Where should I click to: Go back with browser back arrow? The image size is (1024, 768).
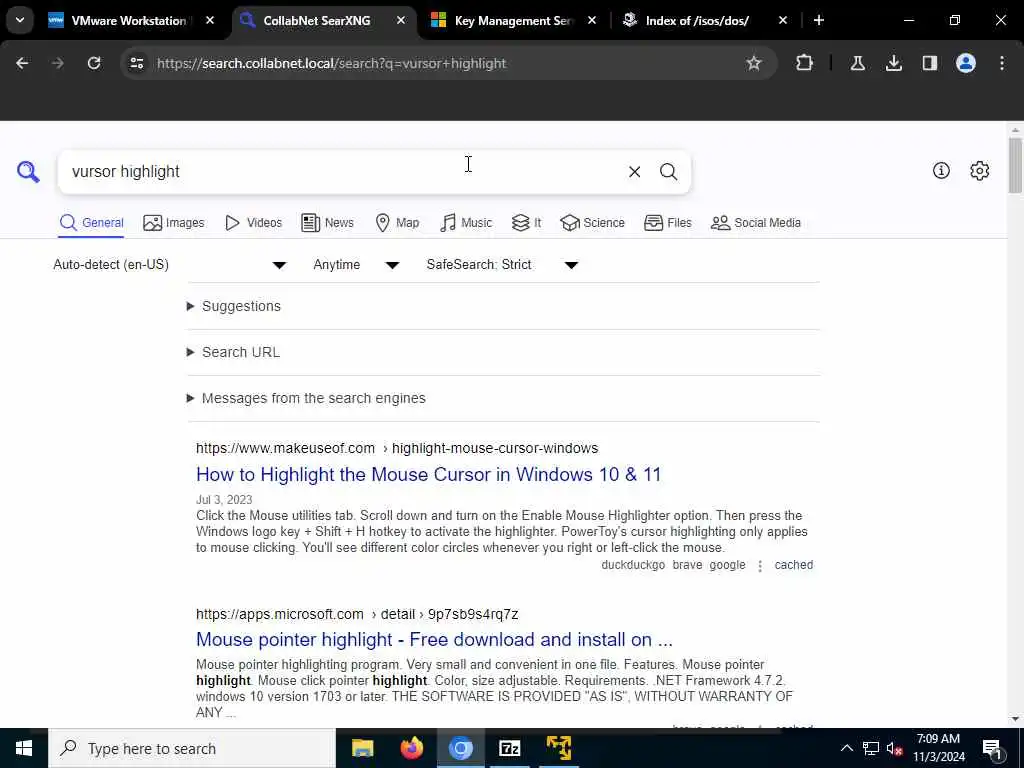tap(22, 63)
